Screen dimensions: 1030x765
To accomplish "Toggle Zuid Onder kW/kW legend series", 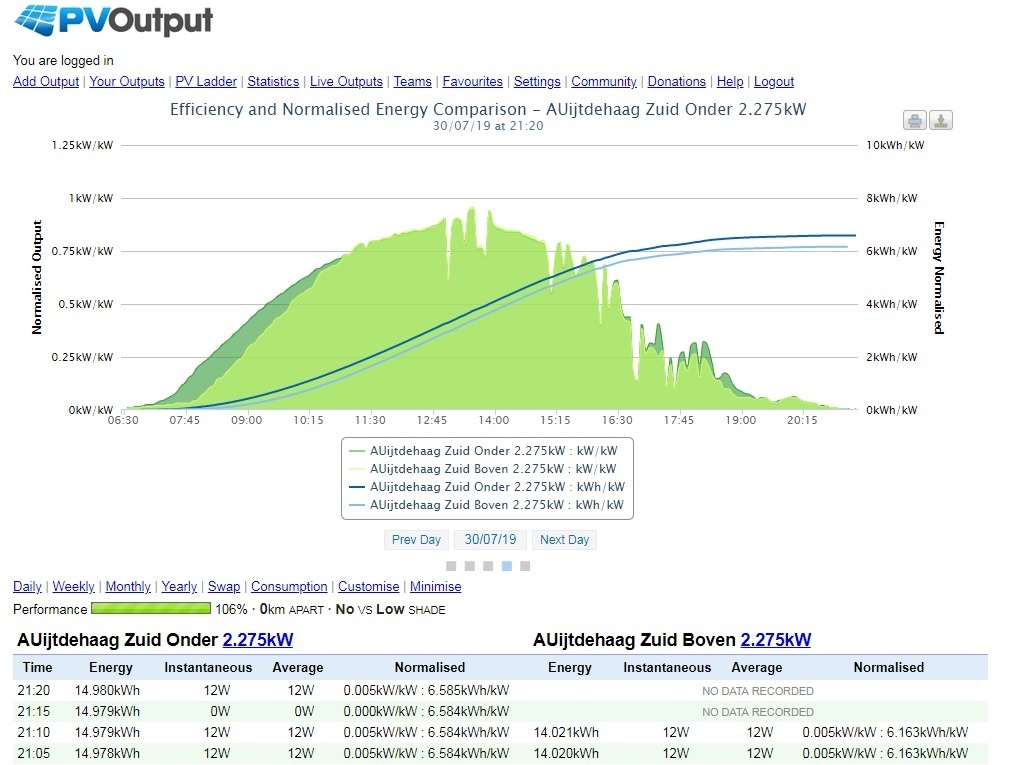I will point(483,451).
